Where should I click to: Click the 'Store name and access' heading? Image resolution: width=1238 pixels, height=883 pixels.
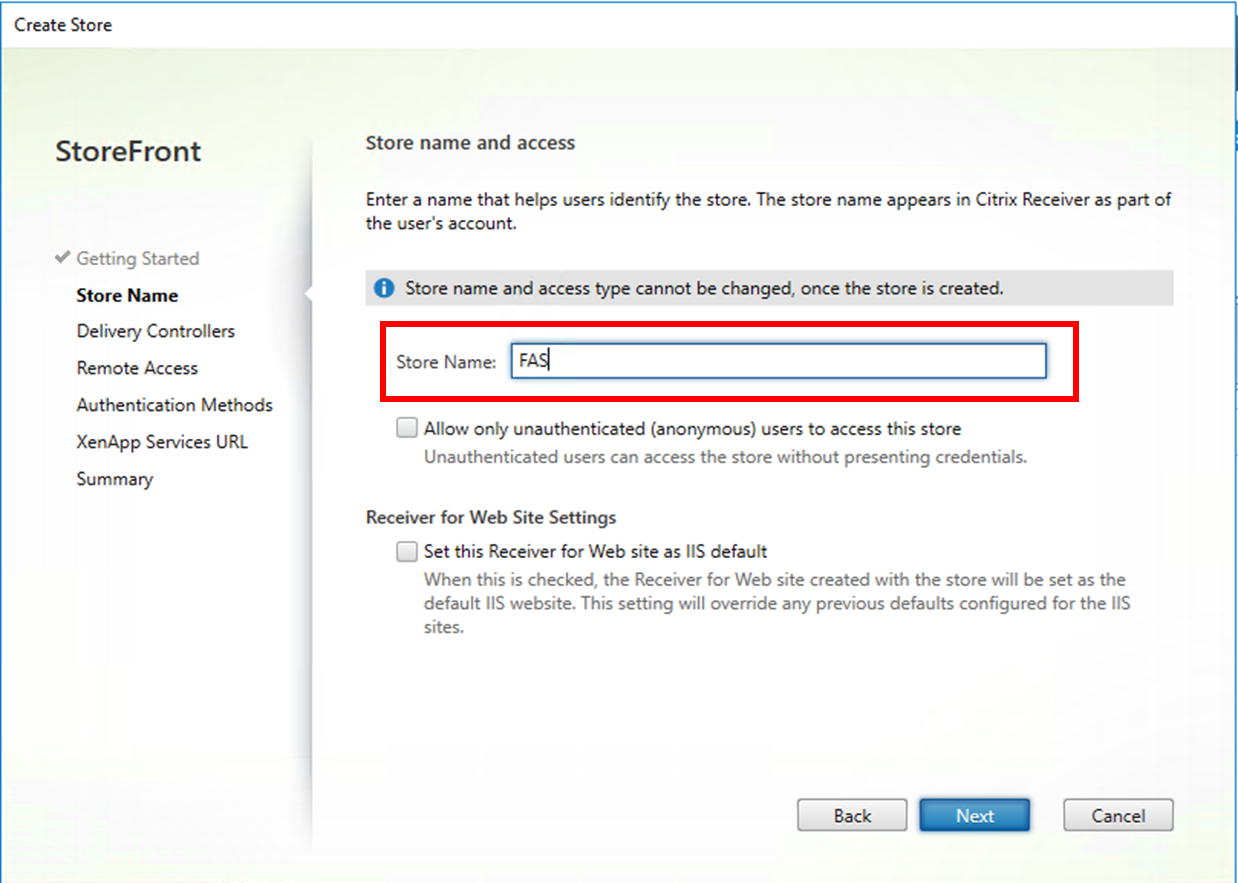(470, 143)
